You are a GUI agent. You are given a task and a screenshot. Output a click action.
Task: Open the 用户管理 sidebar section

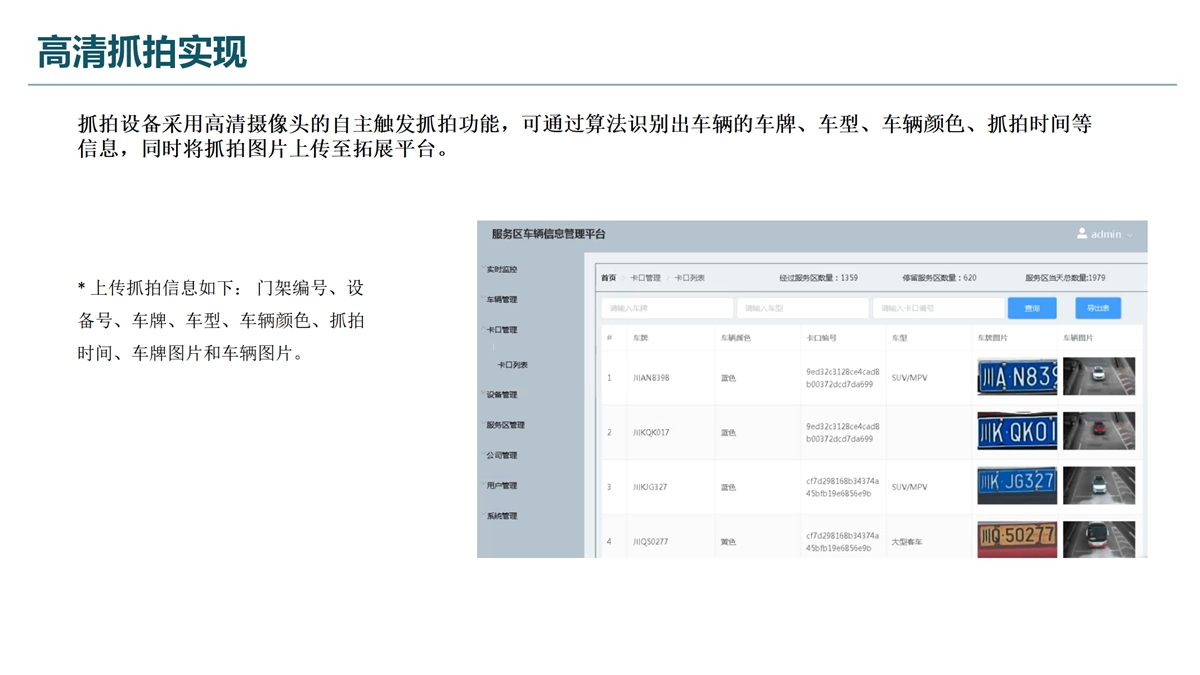click(x=502, y=486)
